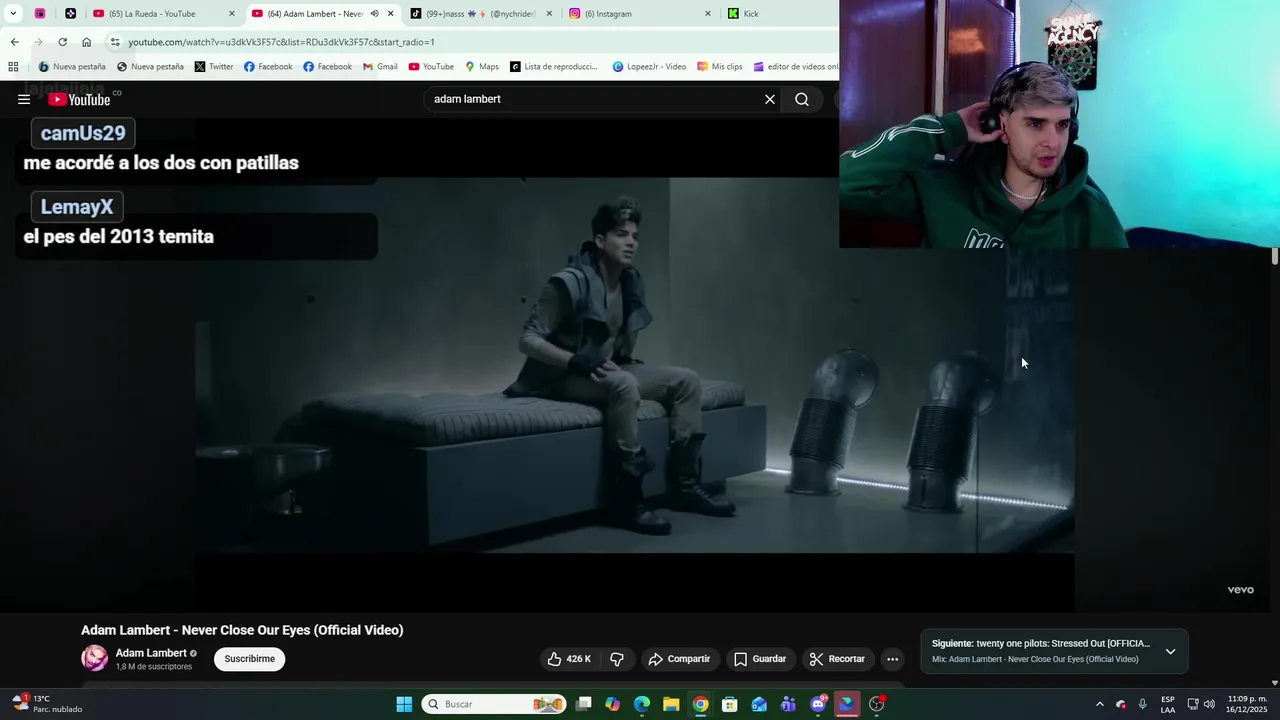1280x720 pixels.
Task: Show hidden system tray icons chevron
Action: pyautogui.click(x=1100, y=704)
